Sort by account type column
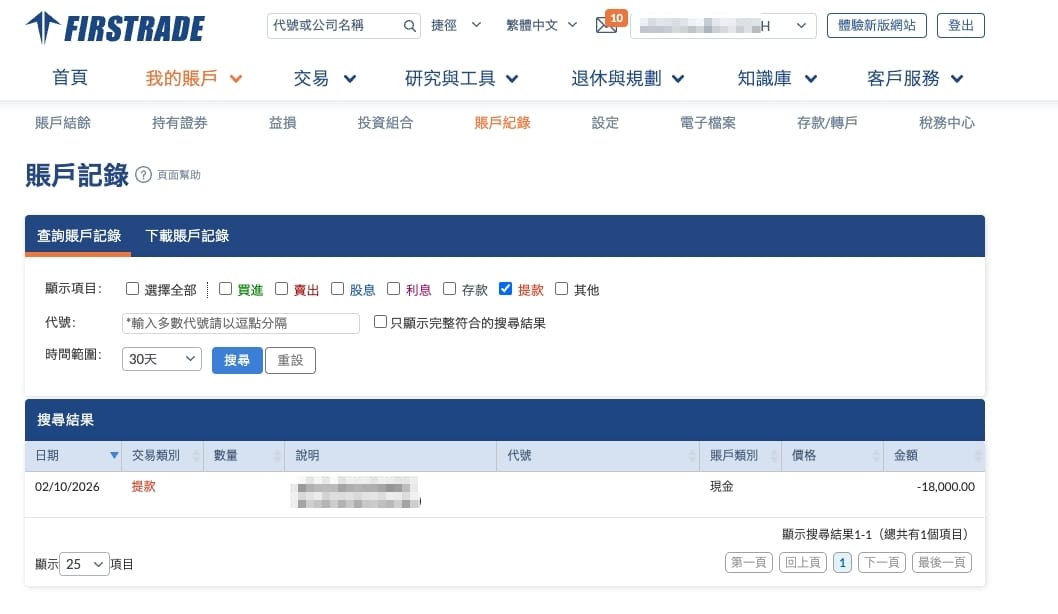Image resolution: width=1058 pixels, height=614 pixels. click(773, 456)
